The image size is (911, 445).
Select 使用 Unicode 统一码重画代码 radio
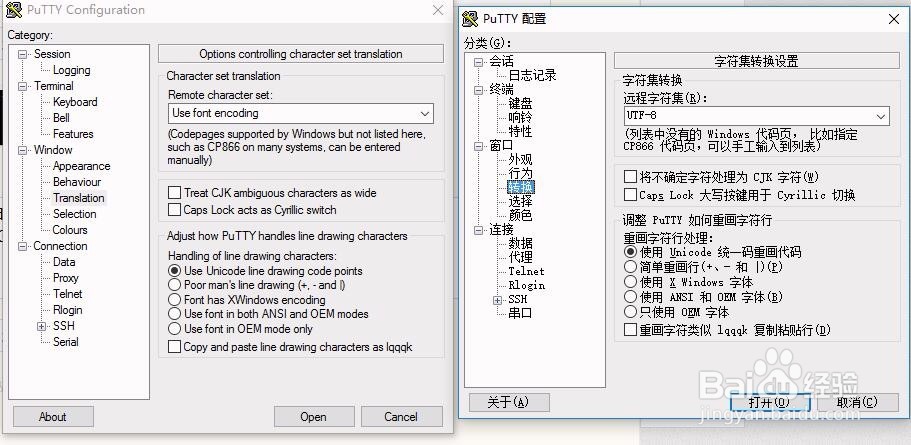630,252
